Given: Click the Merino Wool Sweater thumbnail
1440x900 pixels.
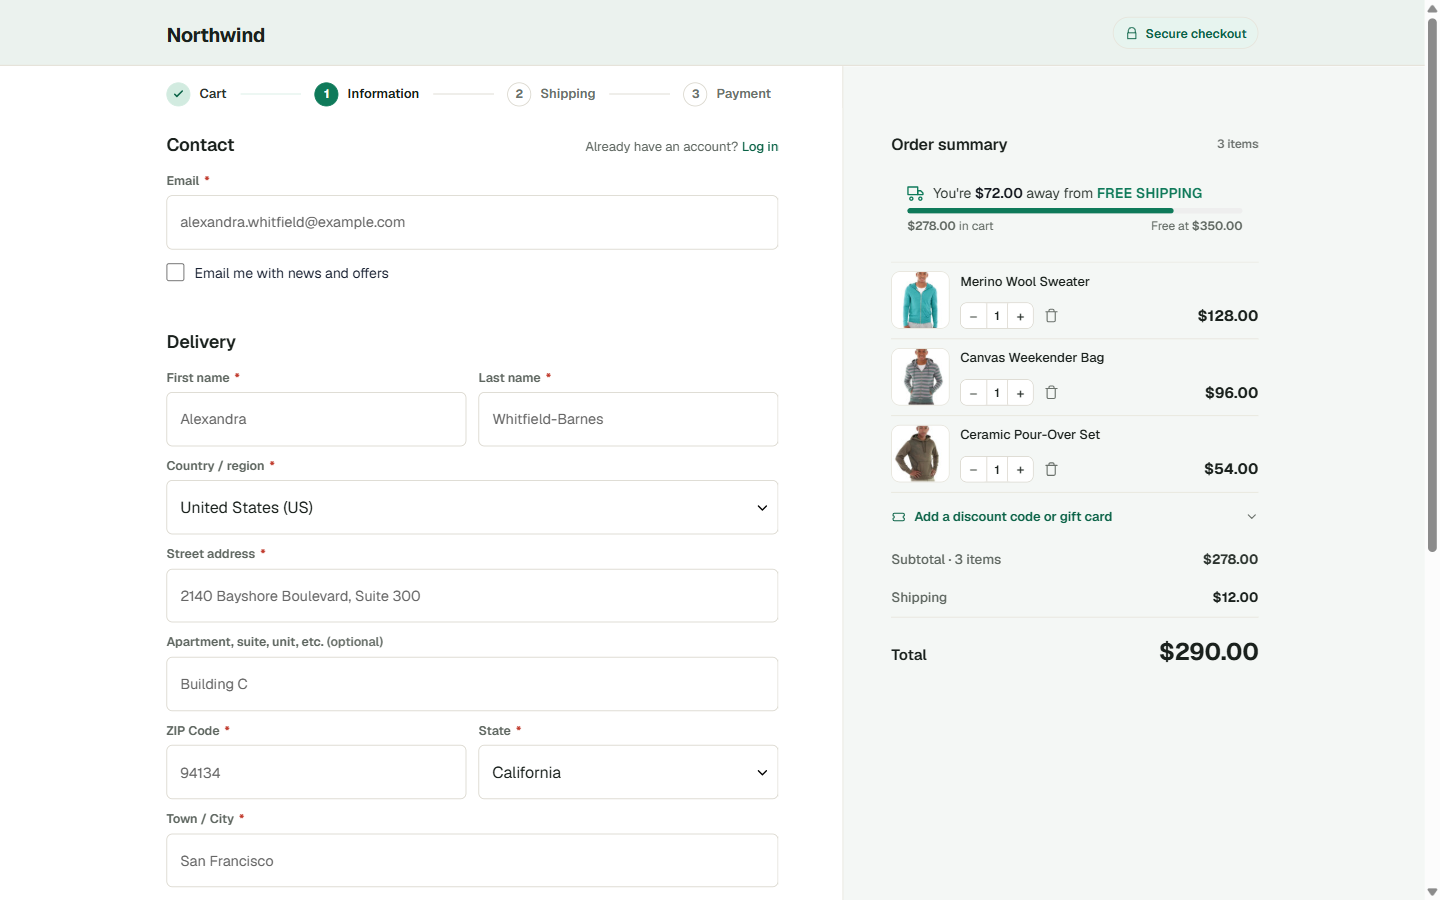Looking at the screenshot, I should tap(920, 300).
